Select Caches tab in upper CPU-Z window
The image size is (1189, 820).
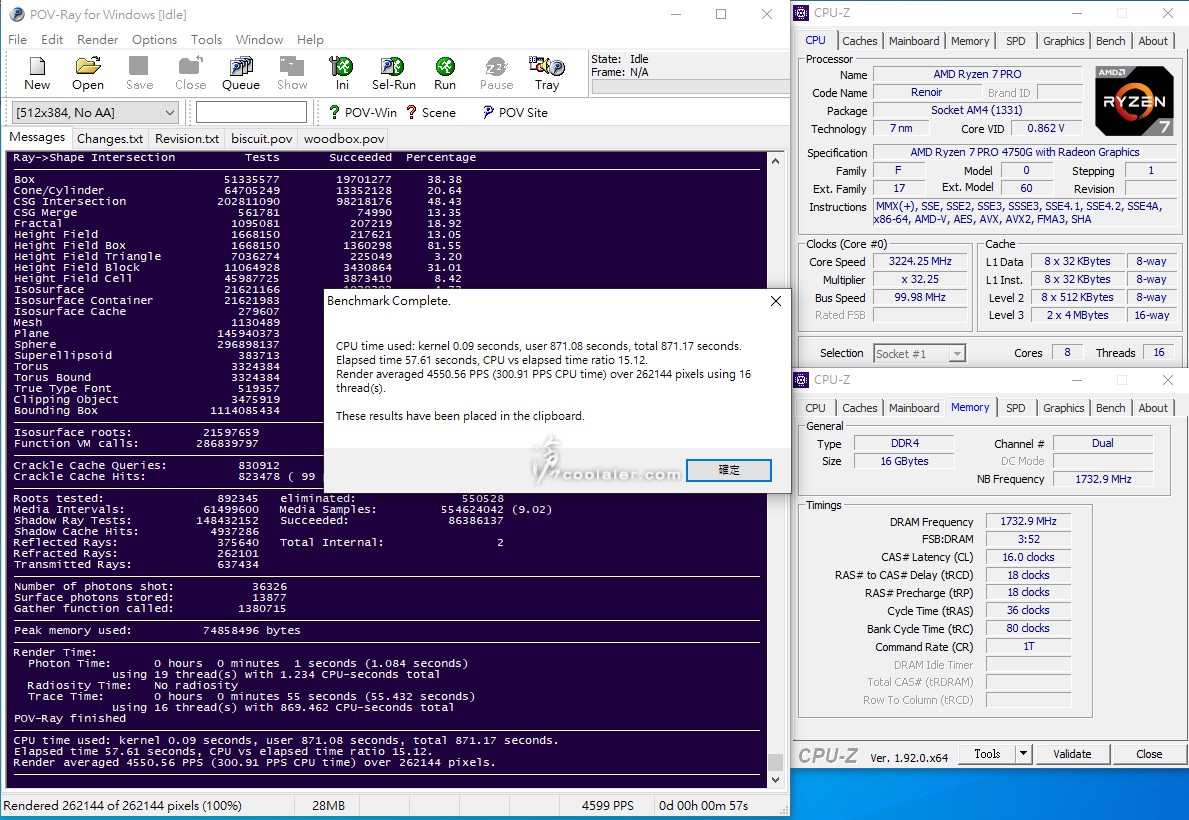point(860,41)
